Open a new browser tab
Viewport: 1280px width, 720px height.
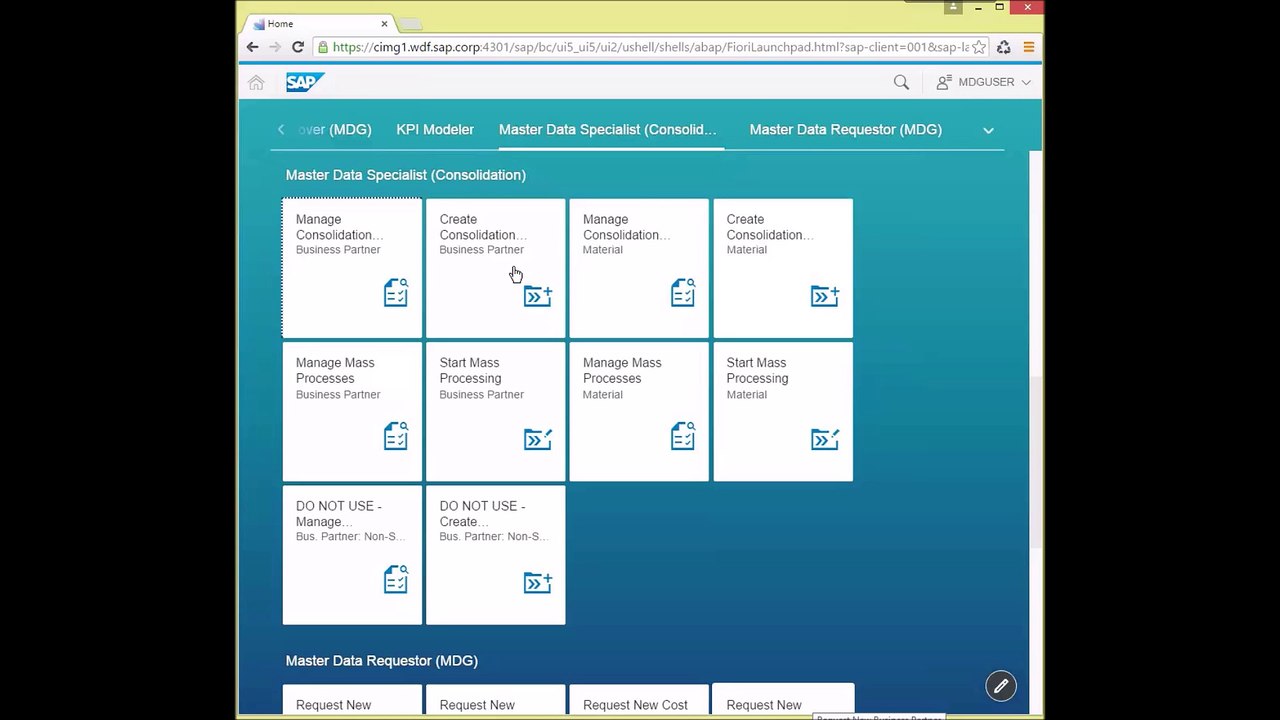[x=411, y=24]
